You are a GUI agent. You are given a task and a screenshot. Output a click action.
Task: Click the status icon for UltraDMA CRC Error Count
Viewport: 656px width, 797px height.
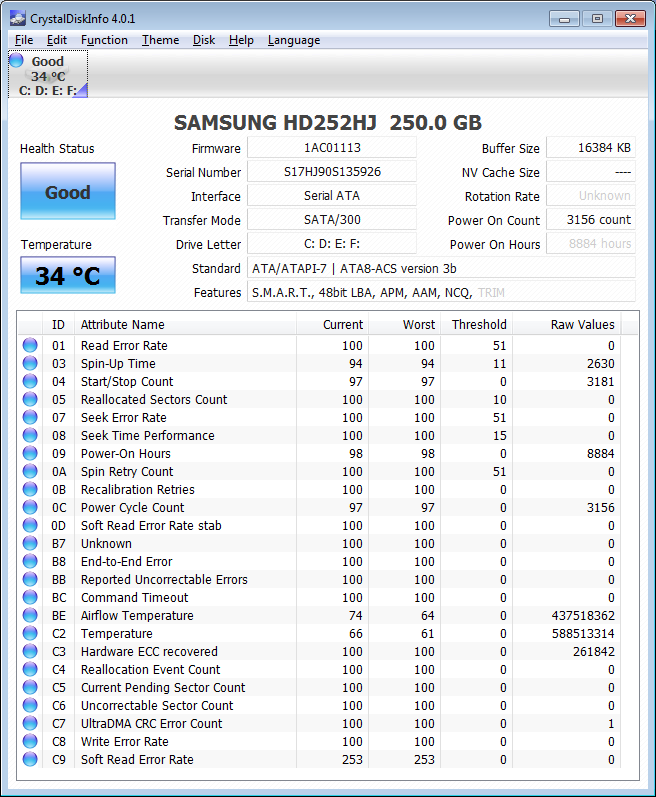click(x=30, y=723)
